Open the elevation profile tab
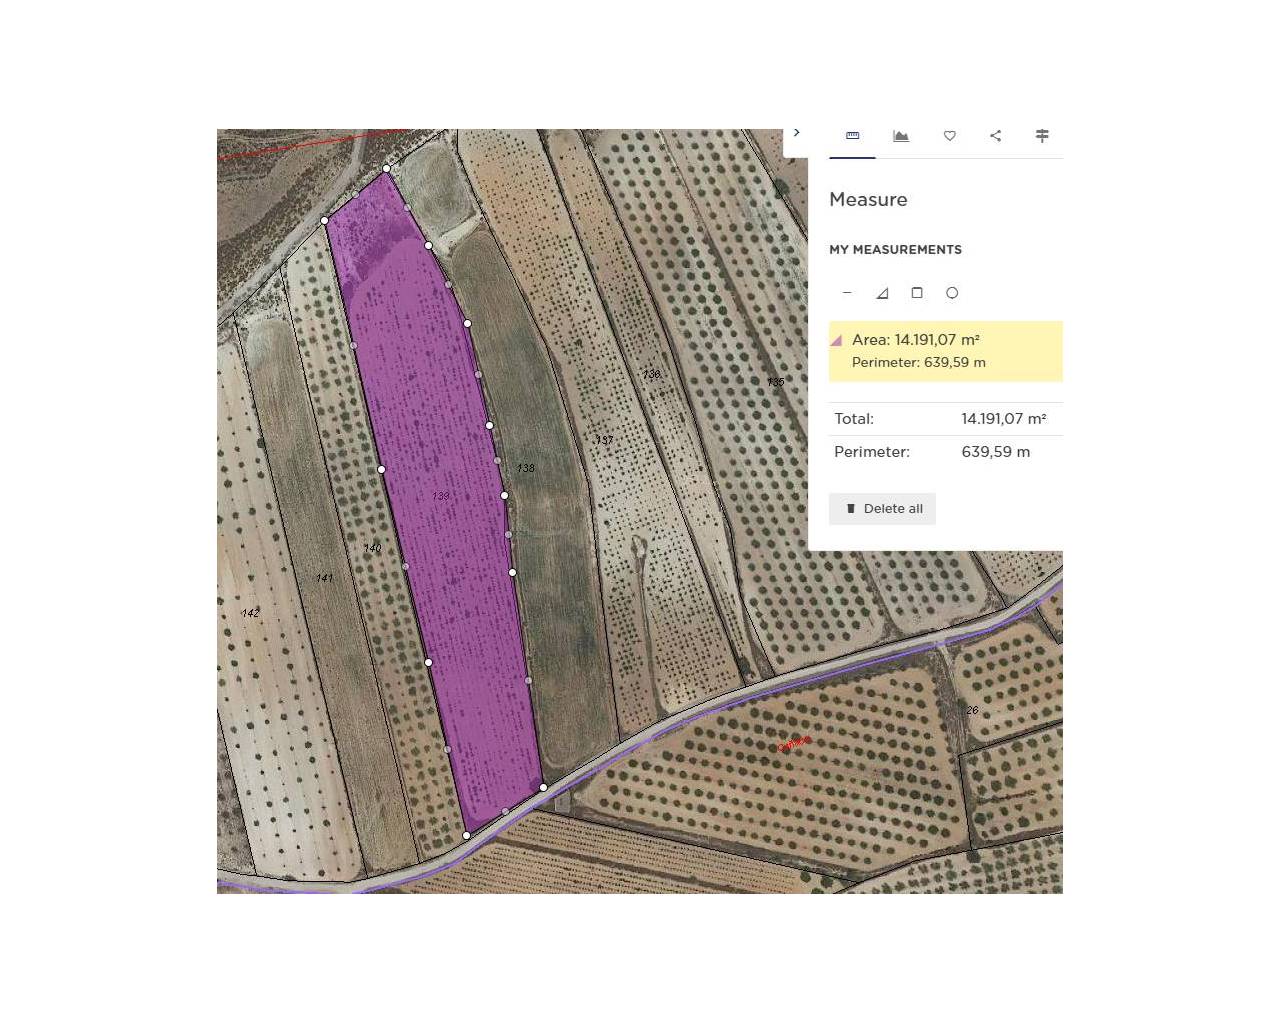The height and width of the screenshot is (1024, 1280). 901,136
